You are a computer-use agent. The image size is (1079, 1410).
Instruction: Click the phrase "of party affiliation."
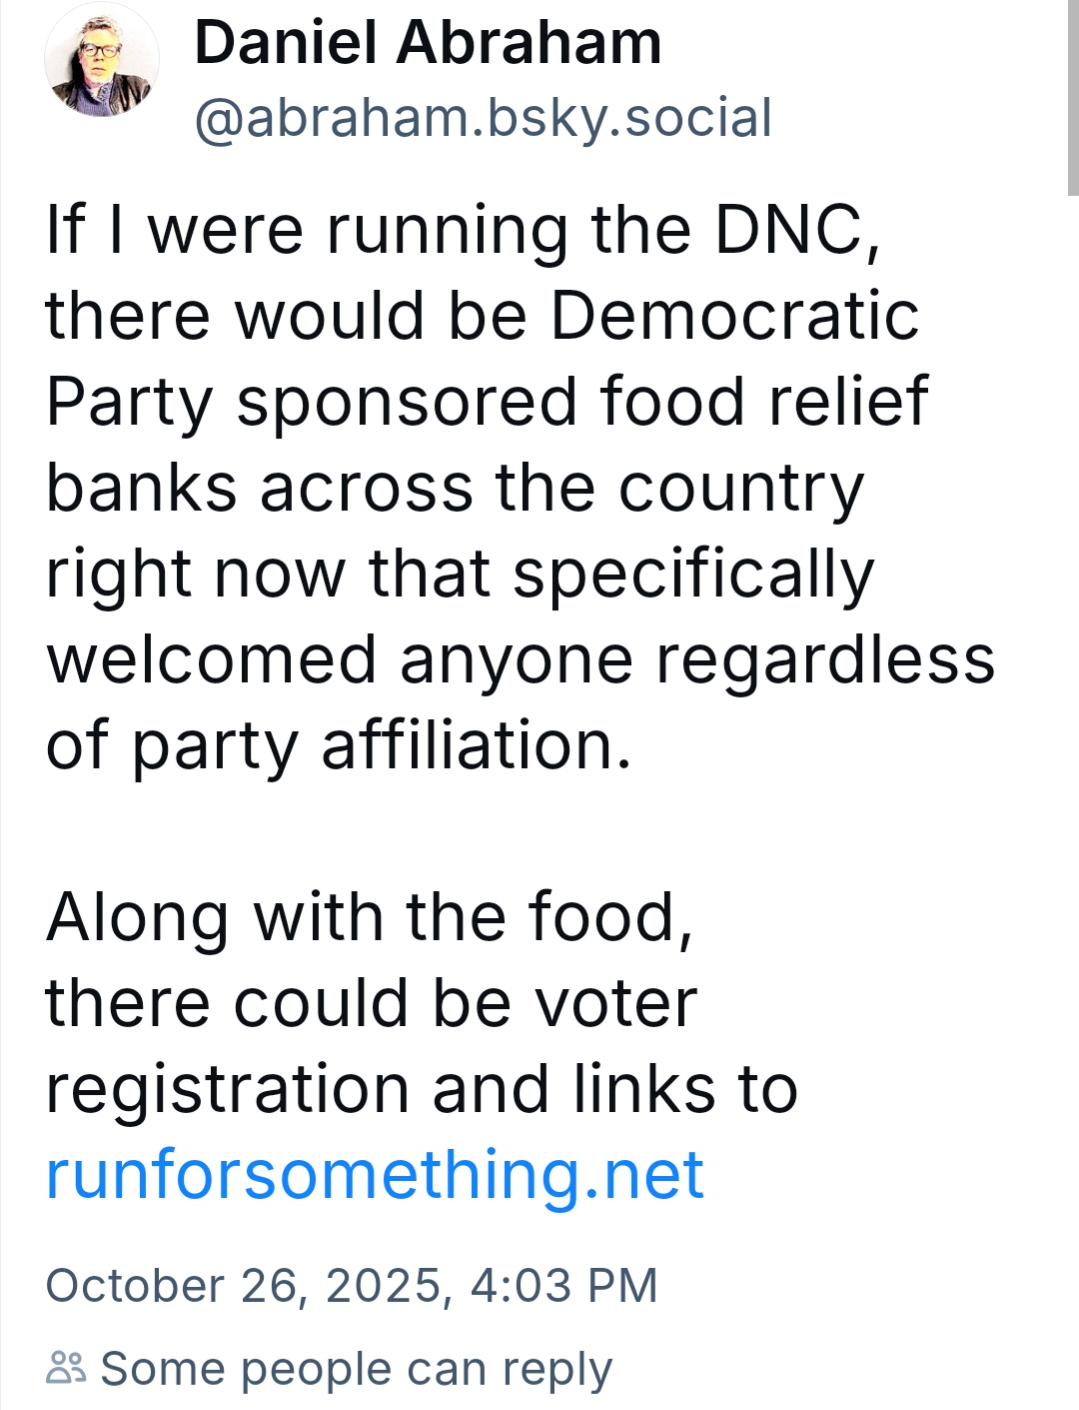tap(339, 746)
